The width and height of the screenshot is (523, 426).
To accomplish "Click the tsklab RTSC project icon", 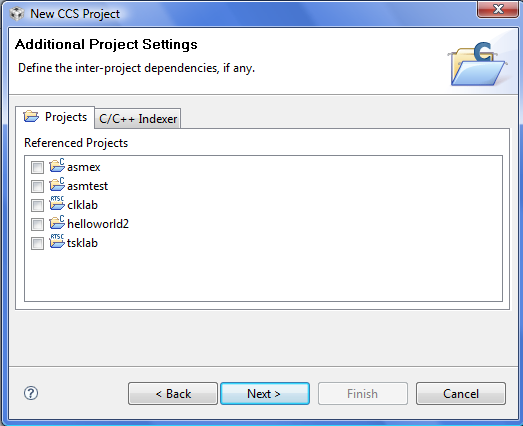I will coord(57,242).
